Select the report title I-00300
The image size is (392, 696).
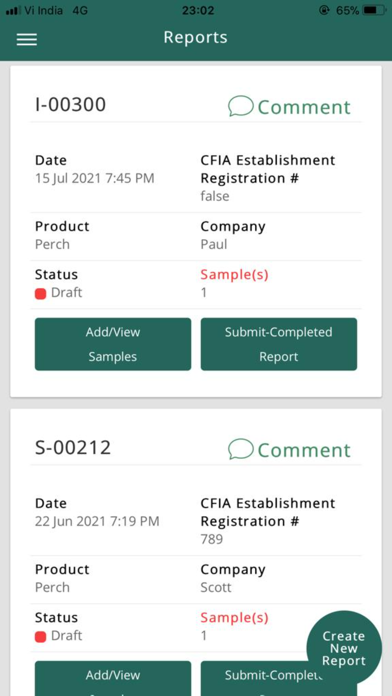(x=71, y=105)
